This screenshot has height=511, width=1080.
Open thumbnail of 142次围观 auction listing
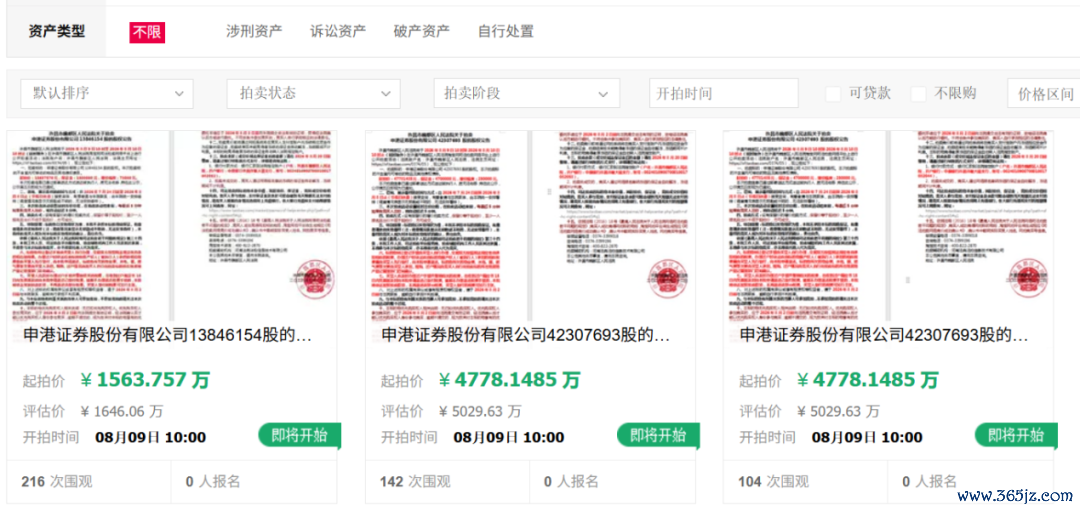(x=530, y=226)
